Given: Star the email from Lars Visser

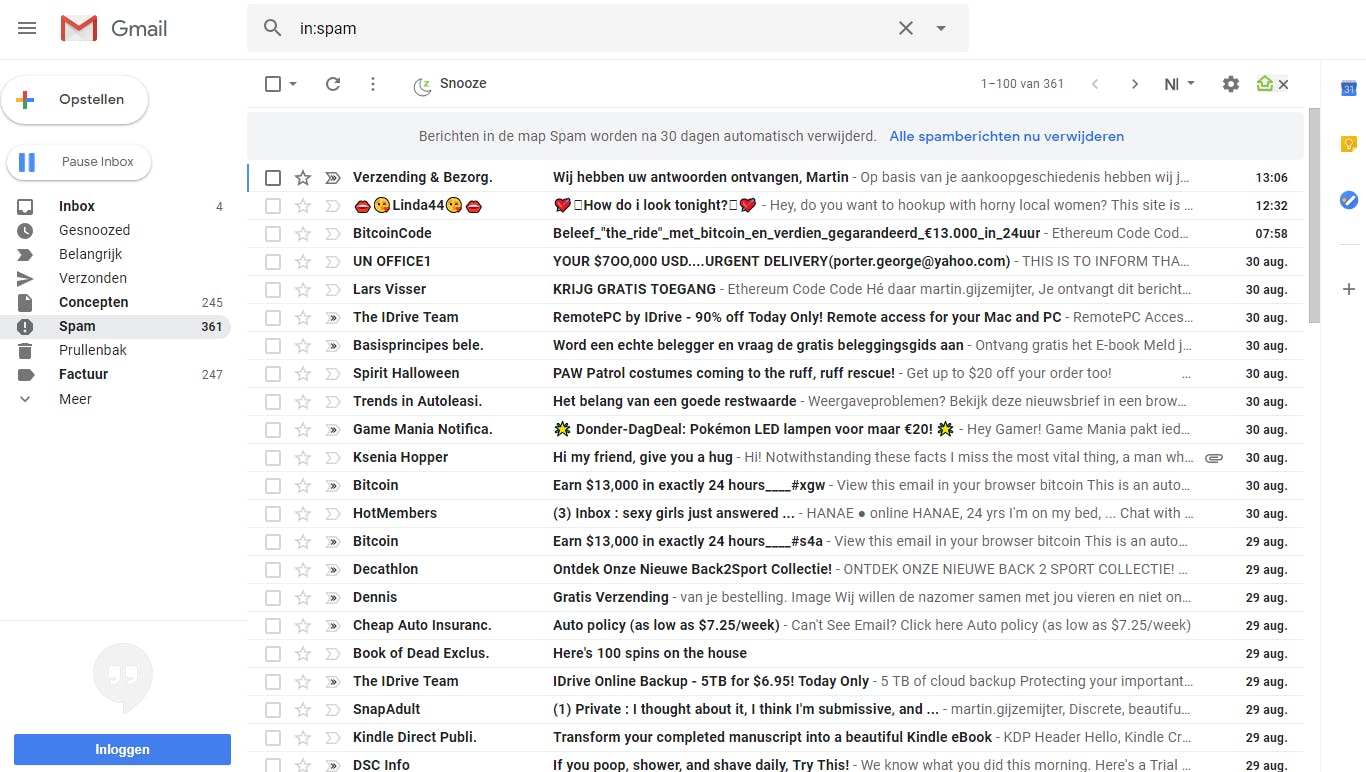Looking at the screenshot, I should [x=303, y=289].
